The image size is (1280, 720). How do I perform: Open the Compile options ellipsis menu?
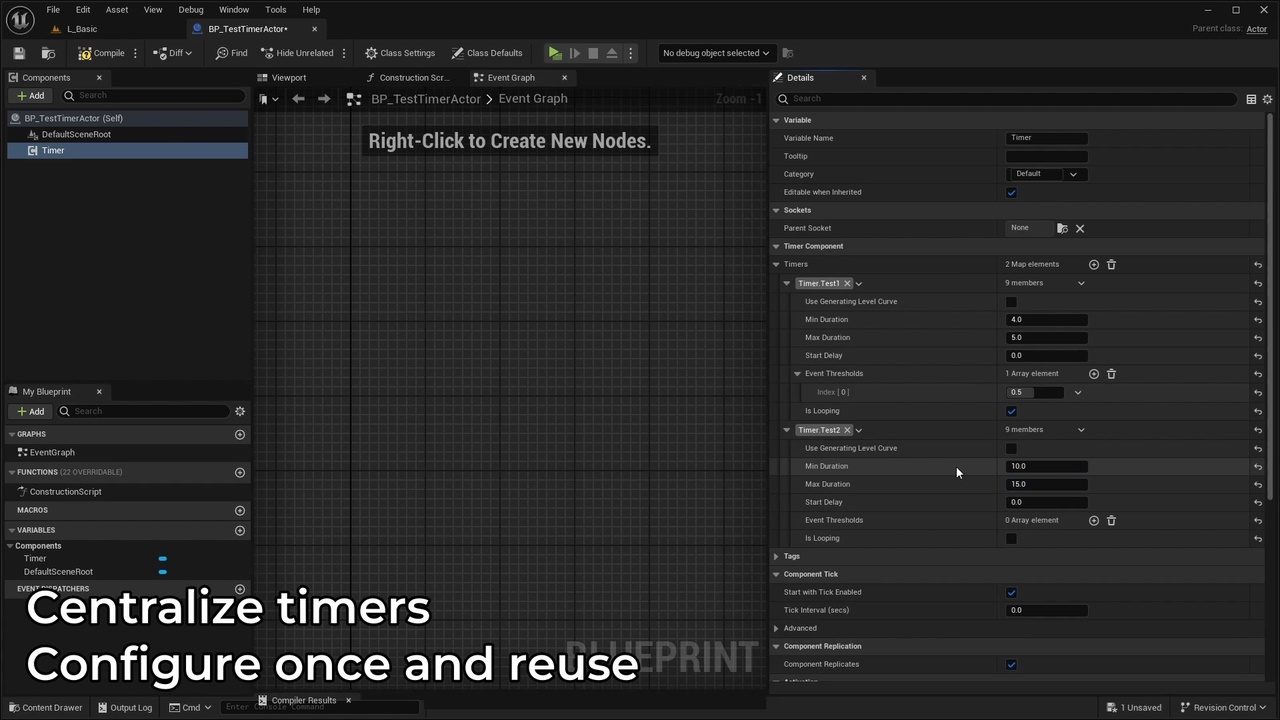tap(135, 53)
